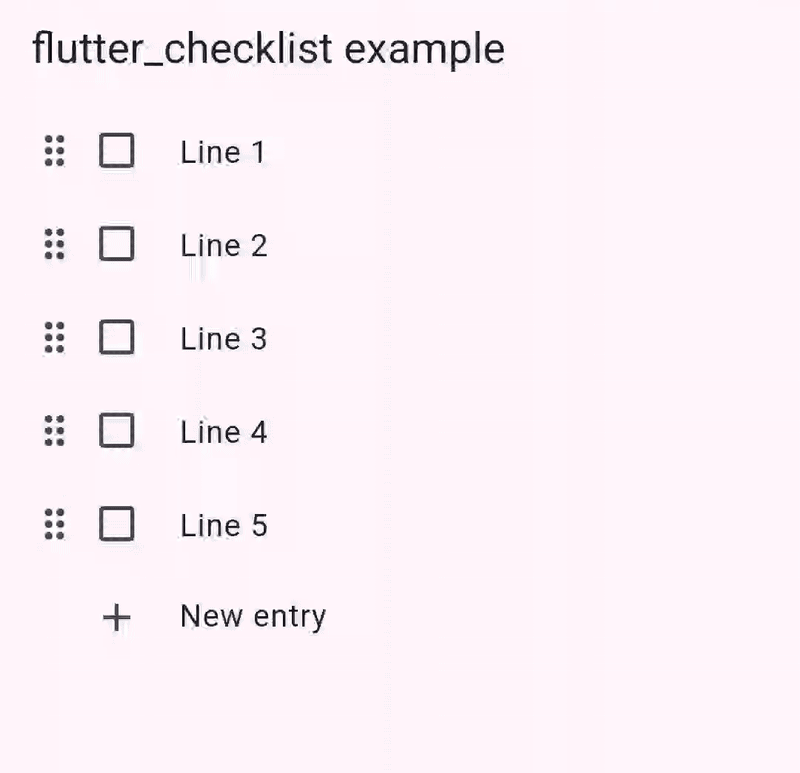Check the checkbox for Line 3

click(x=117, y=338)
